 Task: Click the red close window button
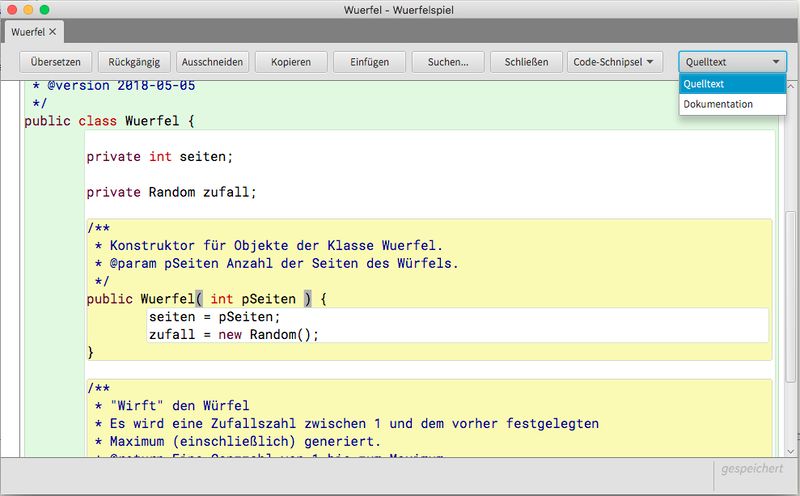point(12,9)
